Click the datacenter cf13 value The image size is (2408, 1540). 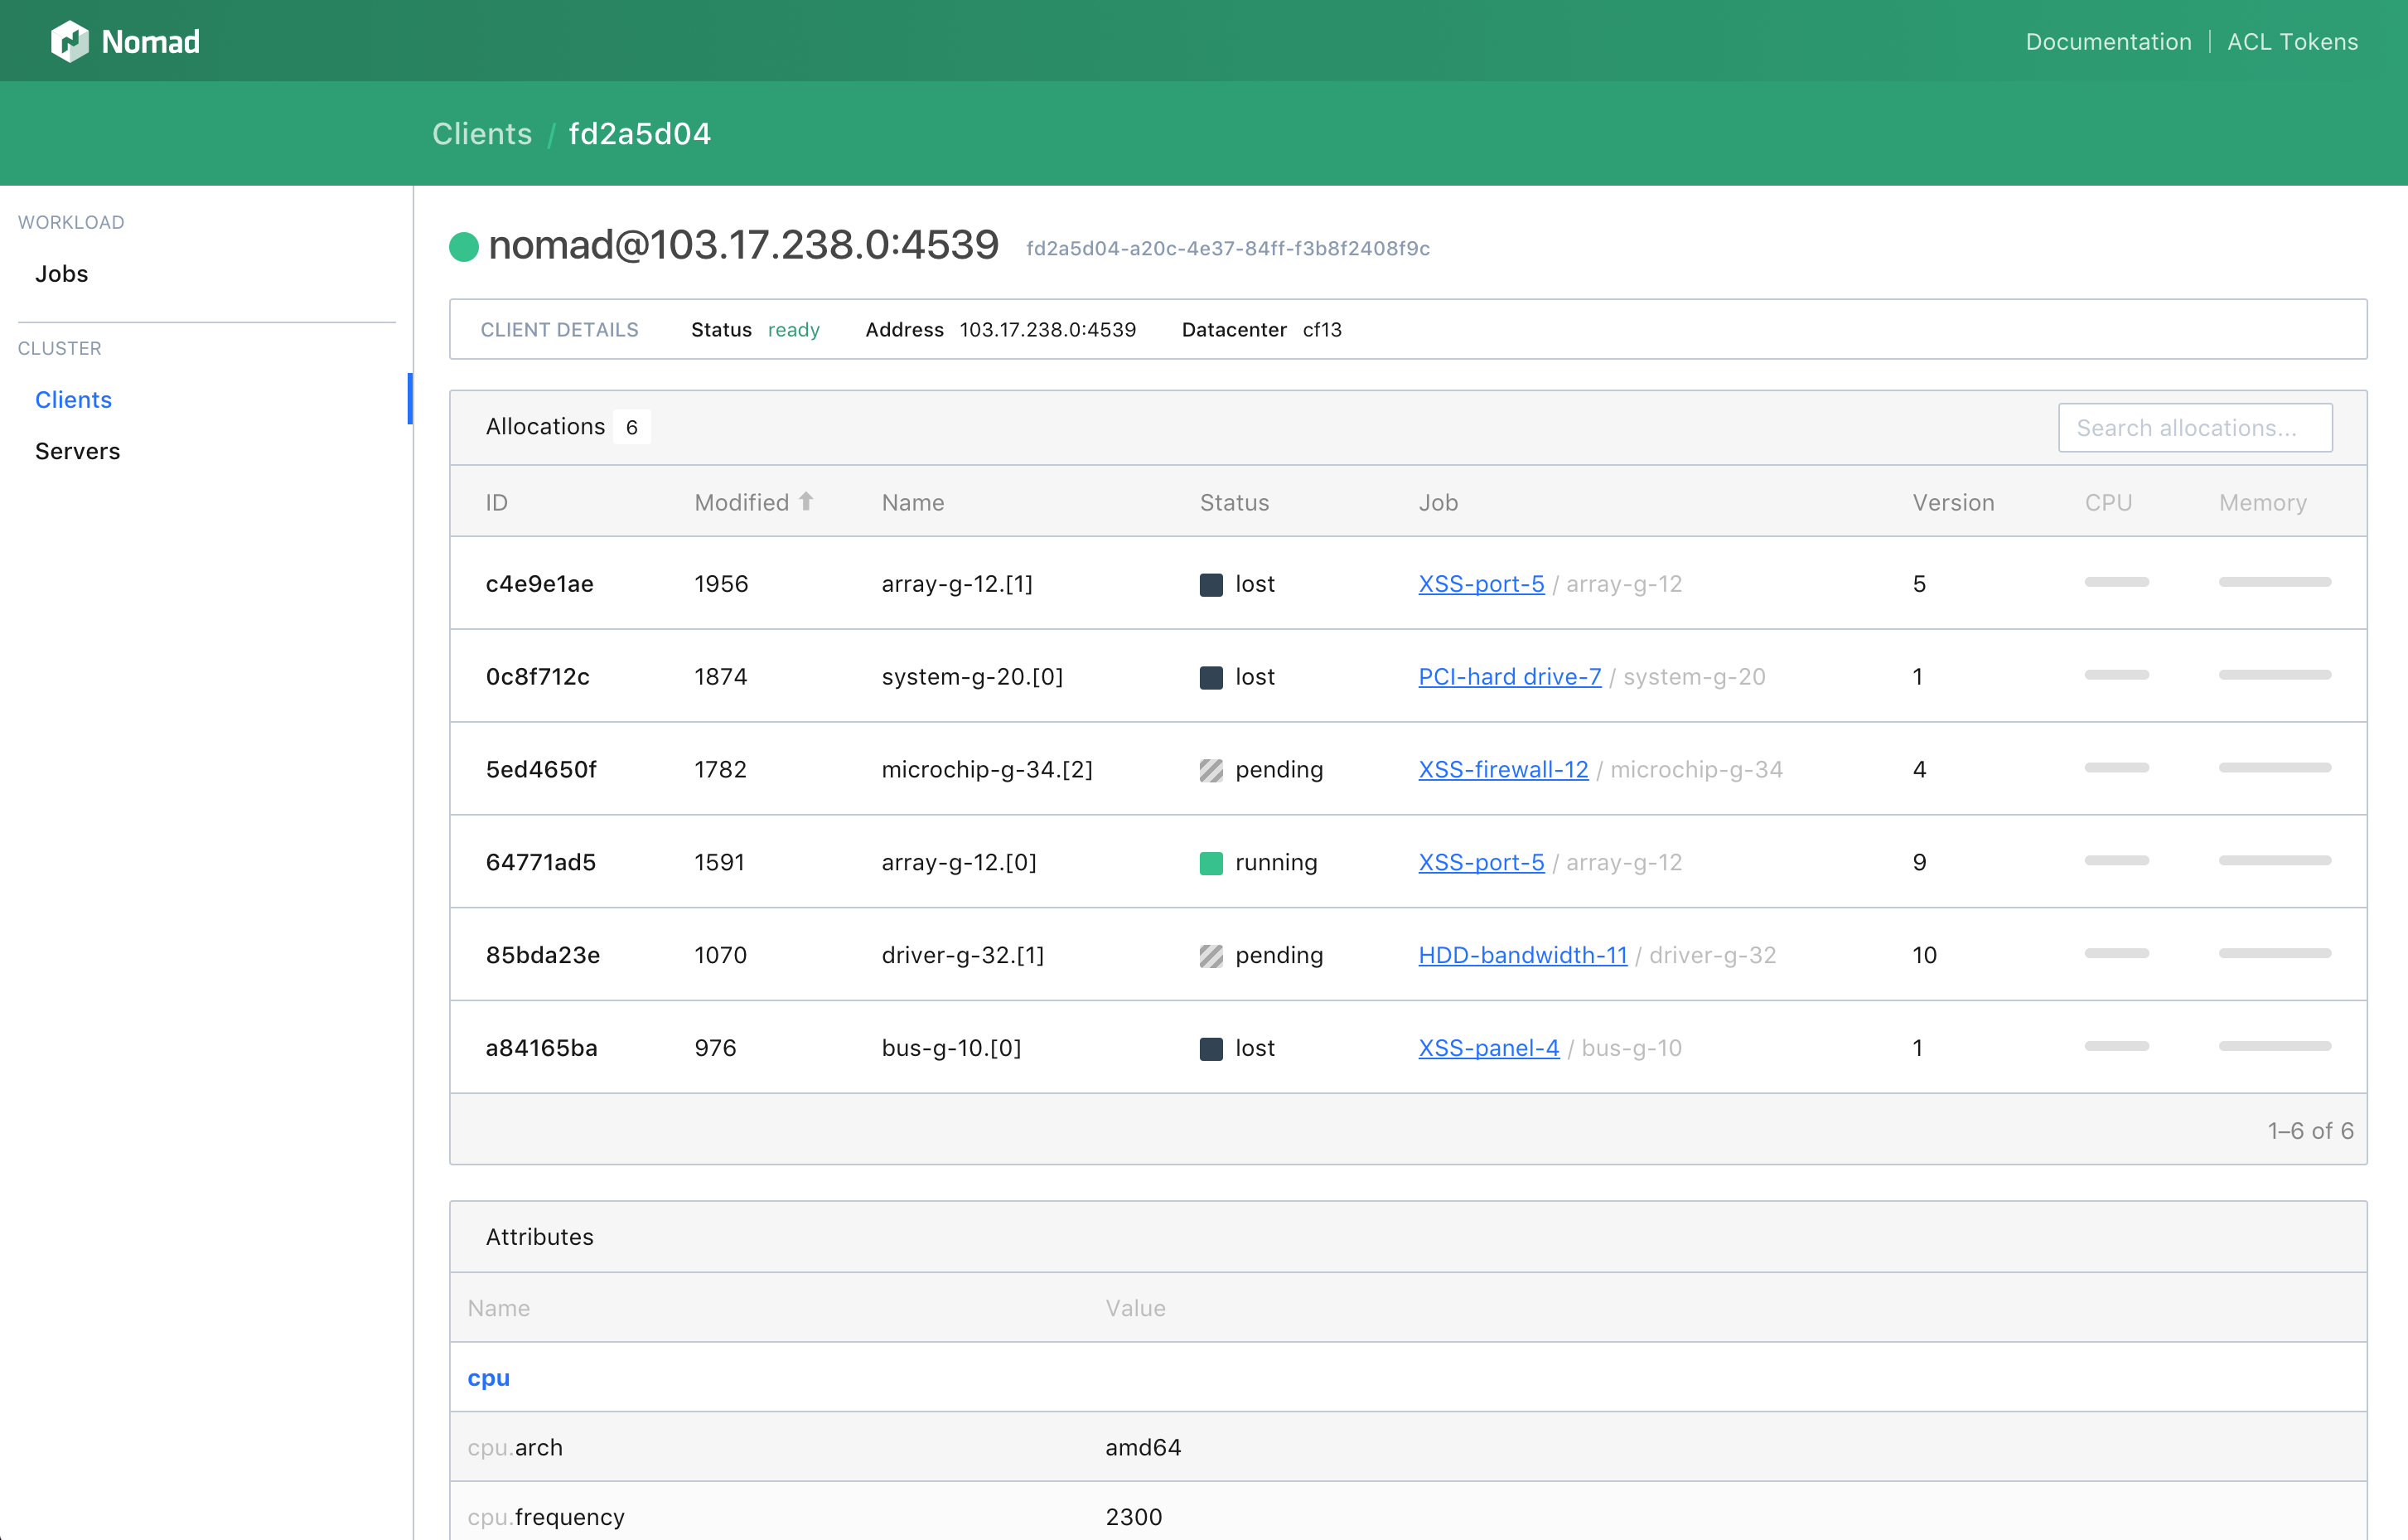click(x=1322, y=330)
